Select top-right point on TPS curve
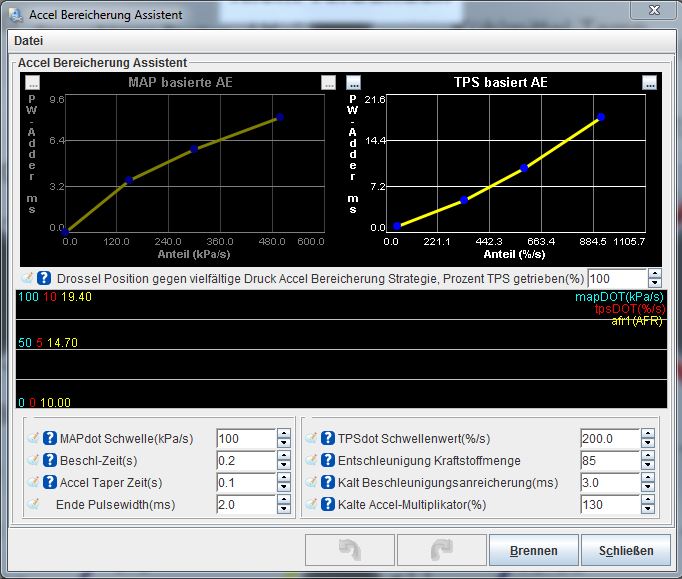682x579 pixels. pyautogui.click(x=601, y=117)
